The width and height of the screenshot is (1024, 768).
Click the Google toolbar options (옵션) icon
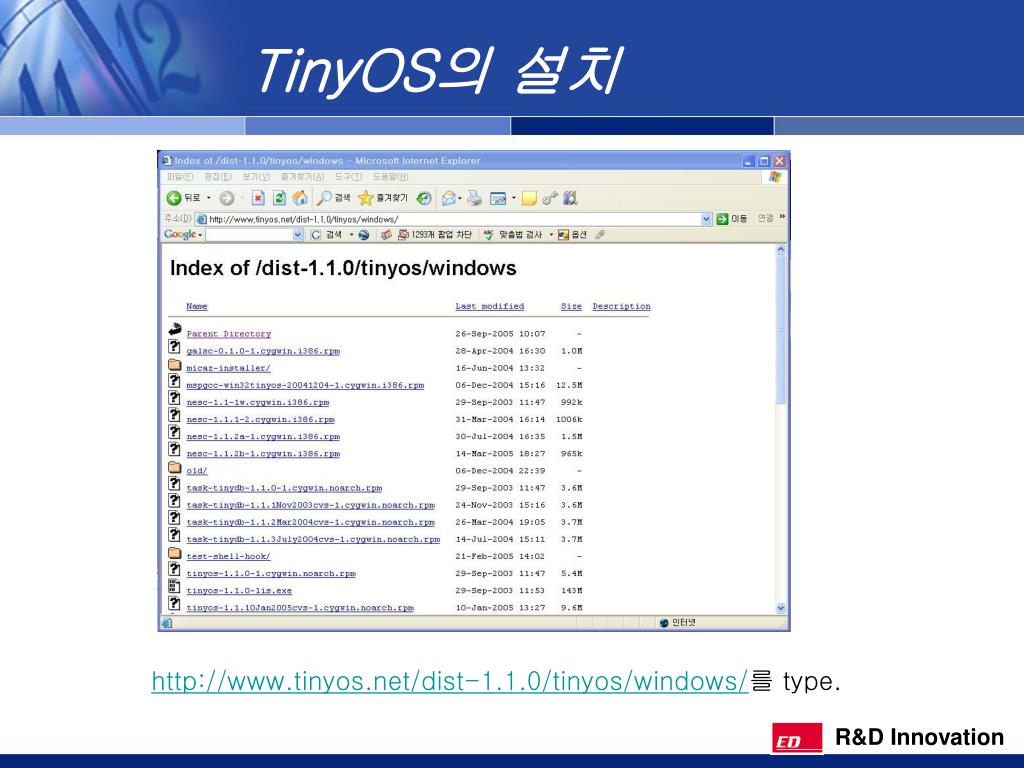pyautogui.click(x=563, y=235)
